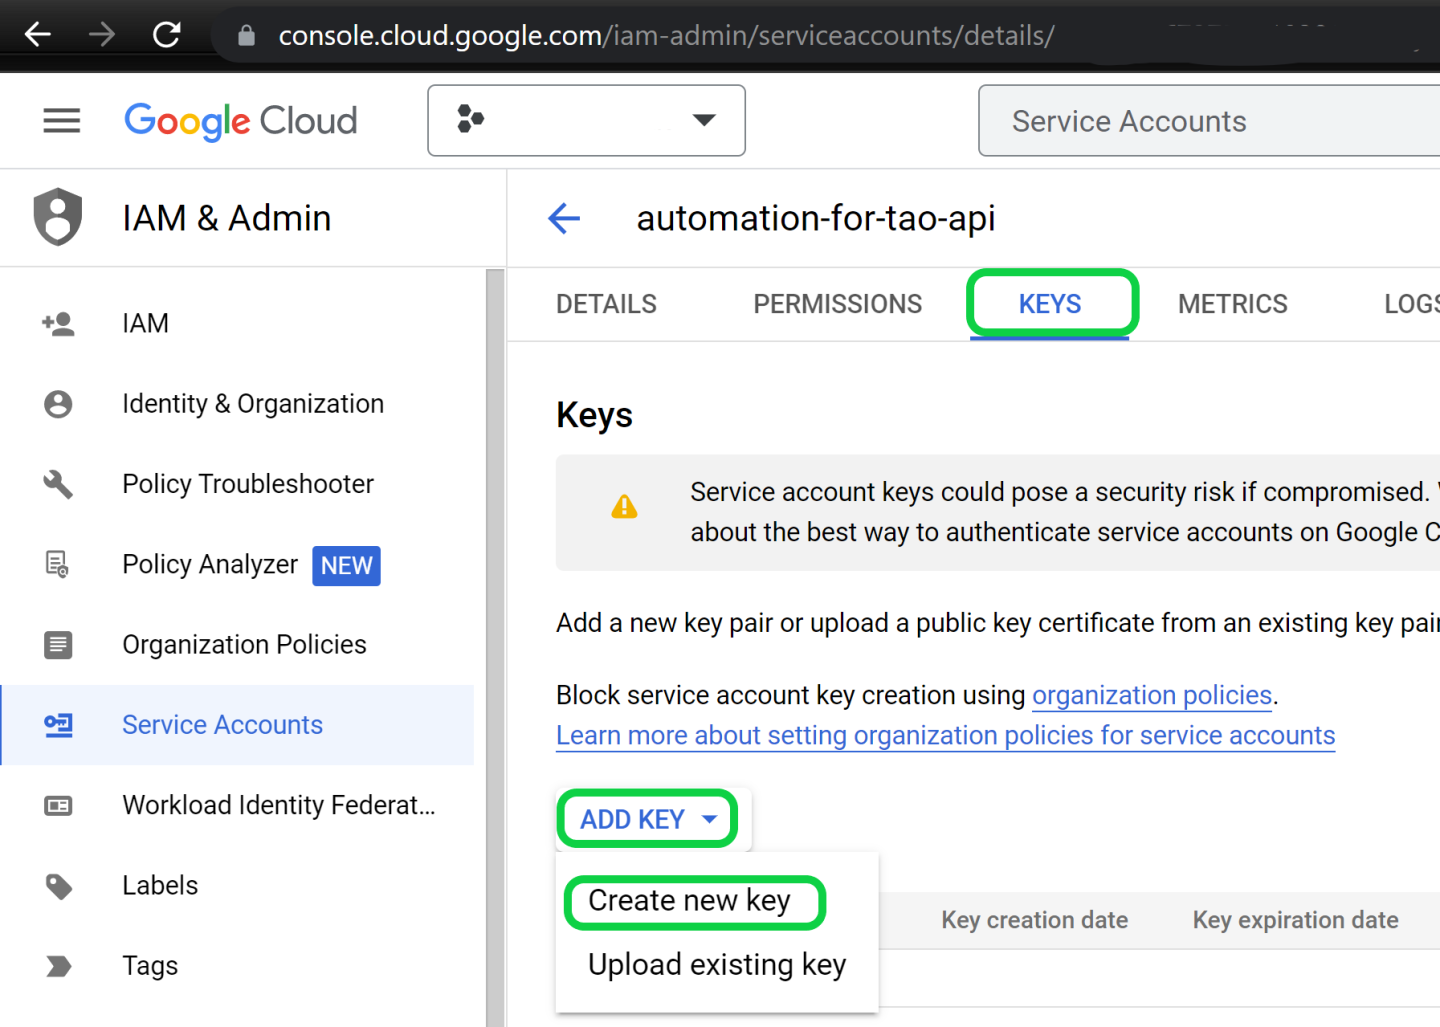Click Learn more about setting organization policies
The image size is (1440, 1027).
click(x=945, y=736)
